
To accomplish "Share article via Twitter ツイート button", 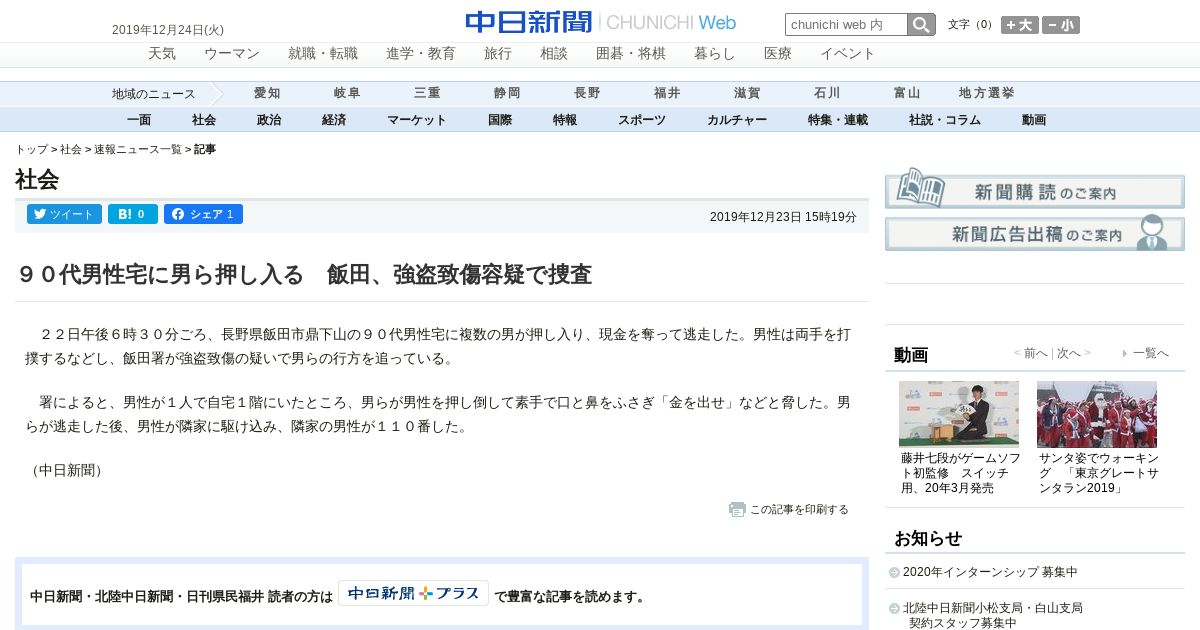I will pos(64,214).
